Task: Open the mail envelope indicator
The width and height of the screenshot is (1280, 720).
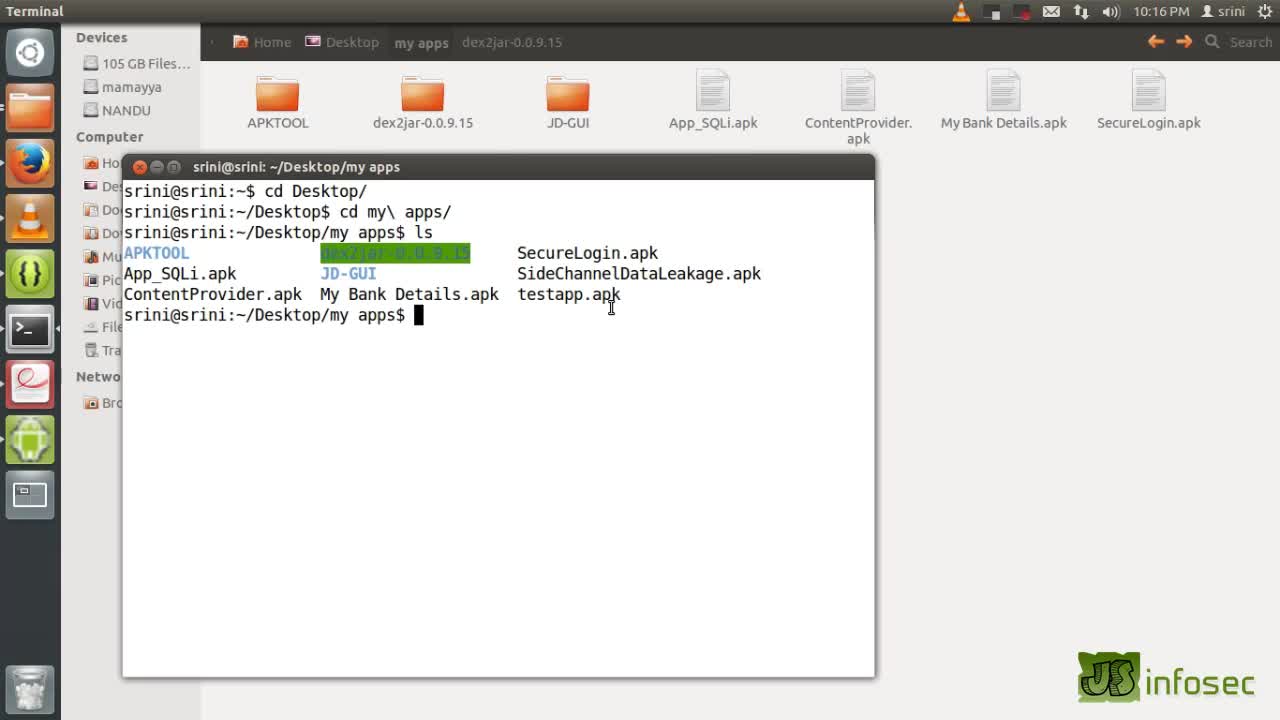Action: tap(1051, 12)
